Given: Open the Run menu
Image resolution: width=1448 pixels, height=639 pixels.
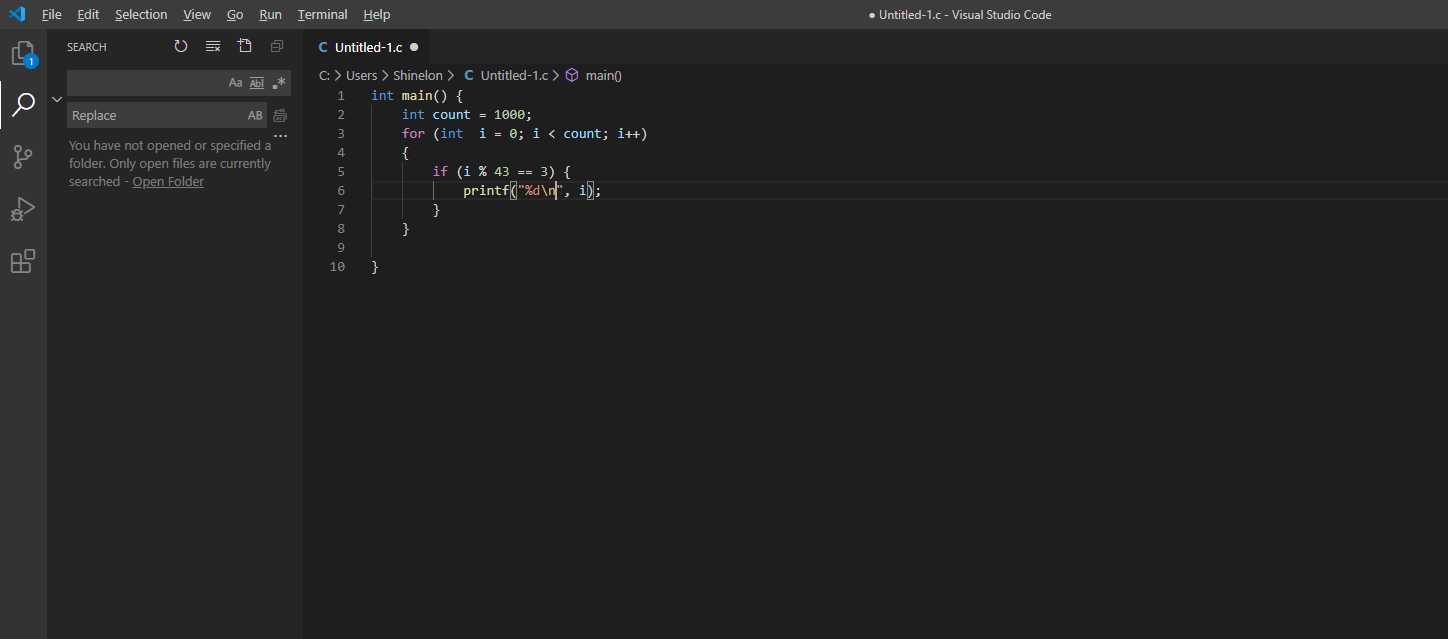Looking at the screenshot, I should pos(270,14).
